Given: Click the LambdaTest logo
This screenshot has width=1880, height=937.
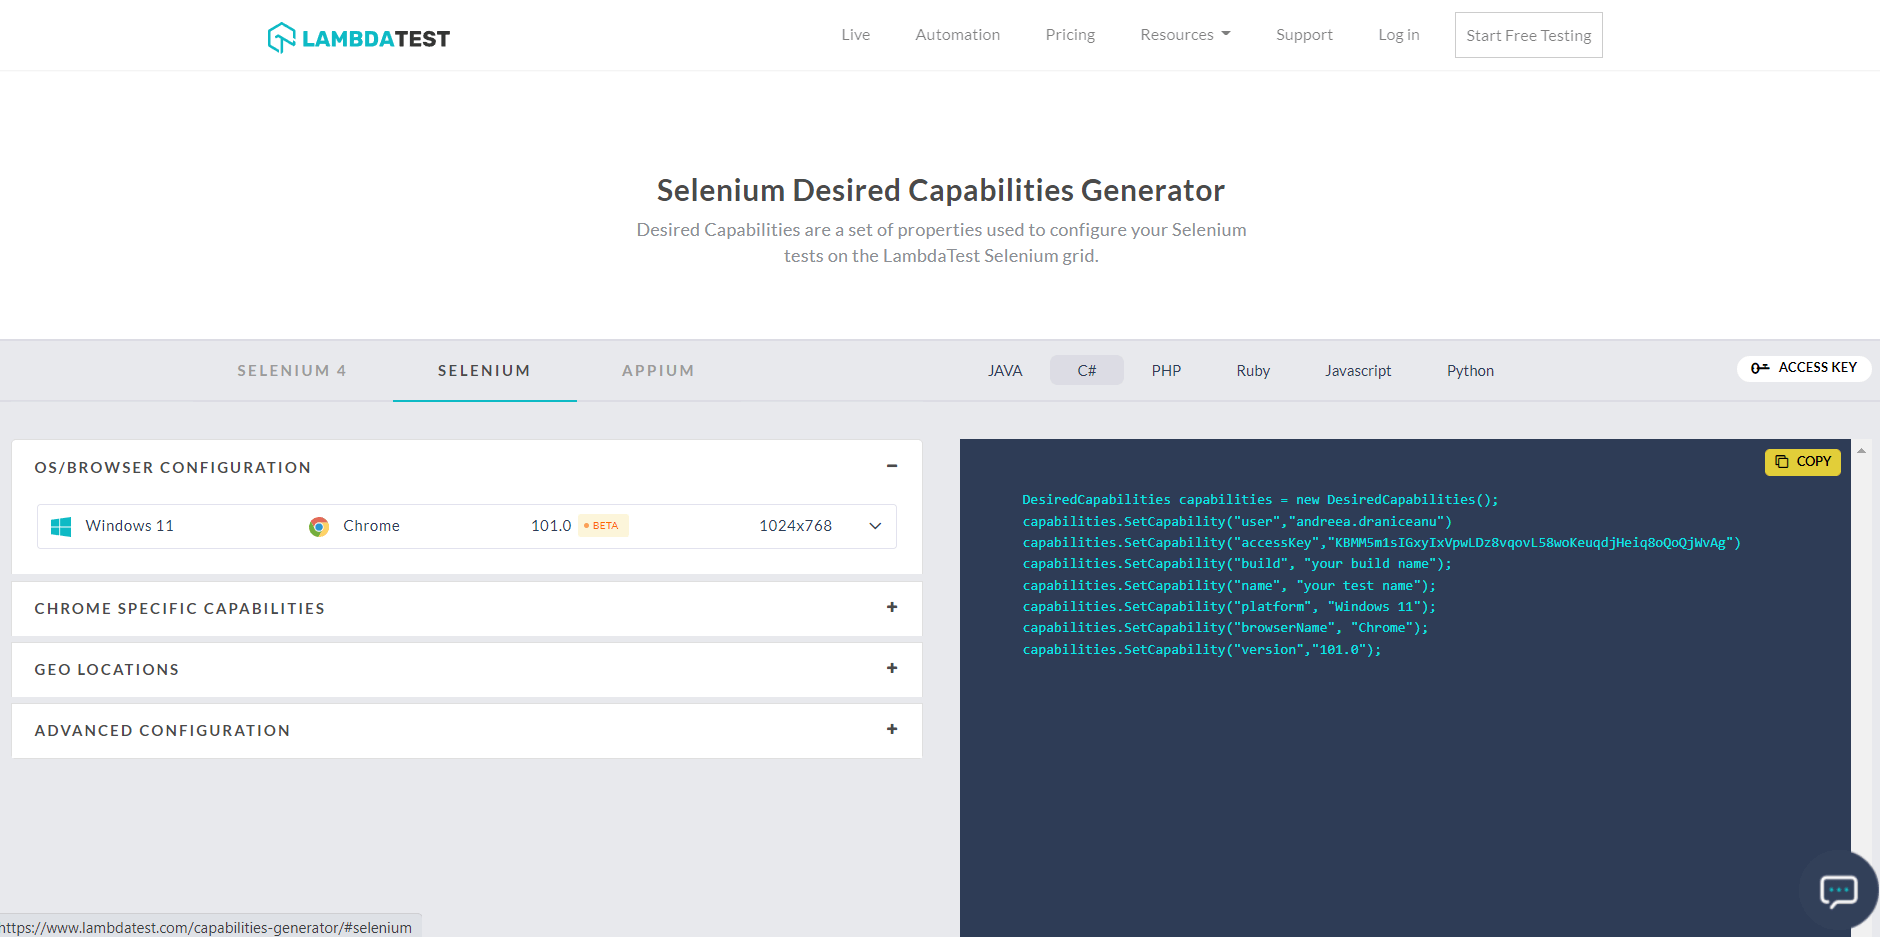Looking at the screenshot, I should click(x=358, y=36).
